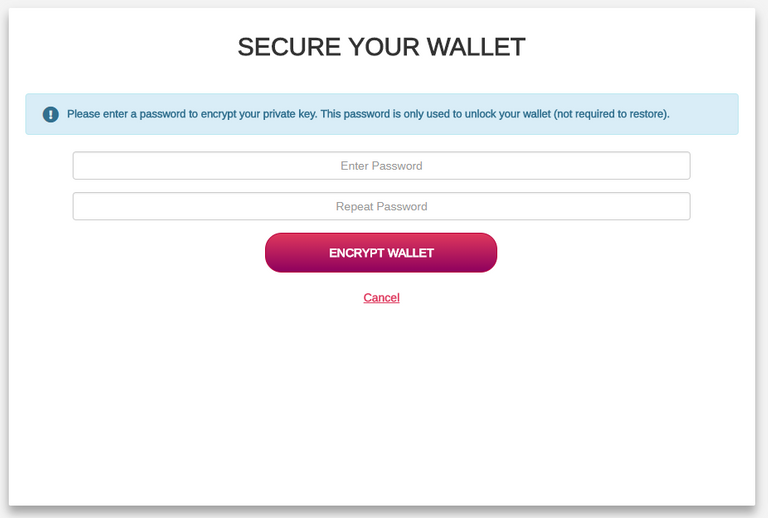Click the blue password notice banner
Screen dimensions: 768x518
coord(381,114)
